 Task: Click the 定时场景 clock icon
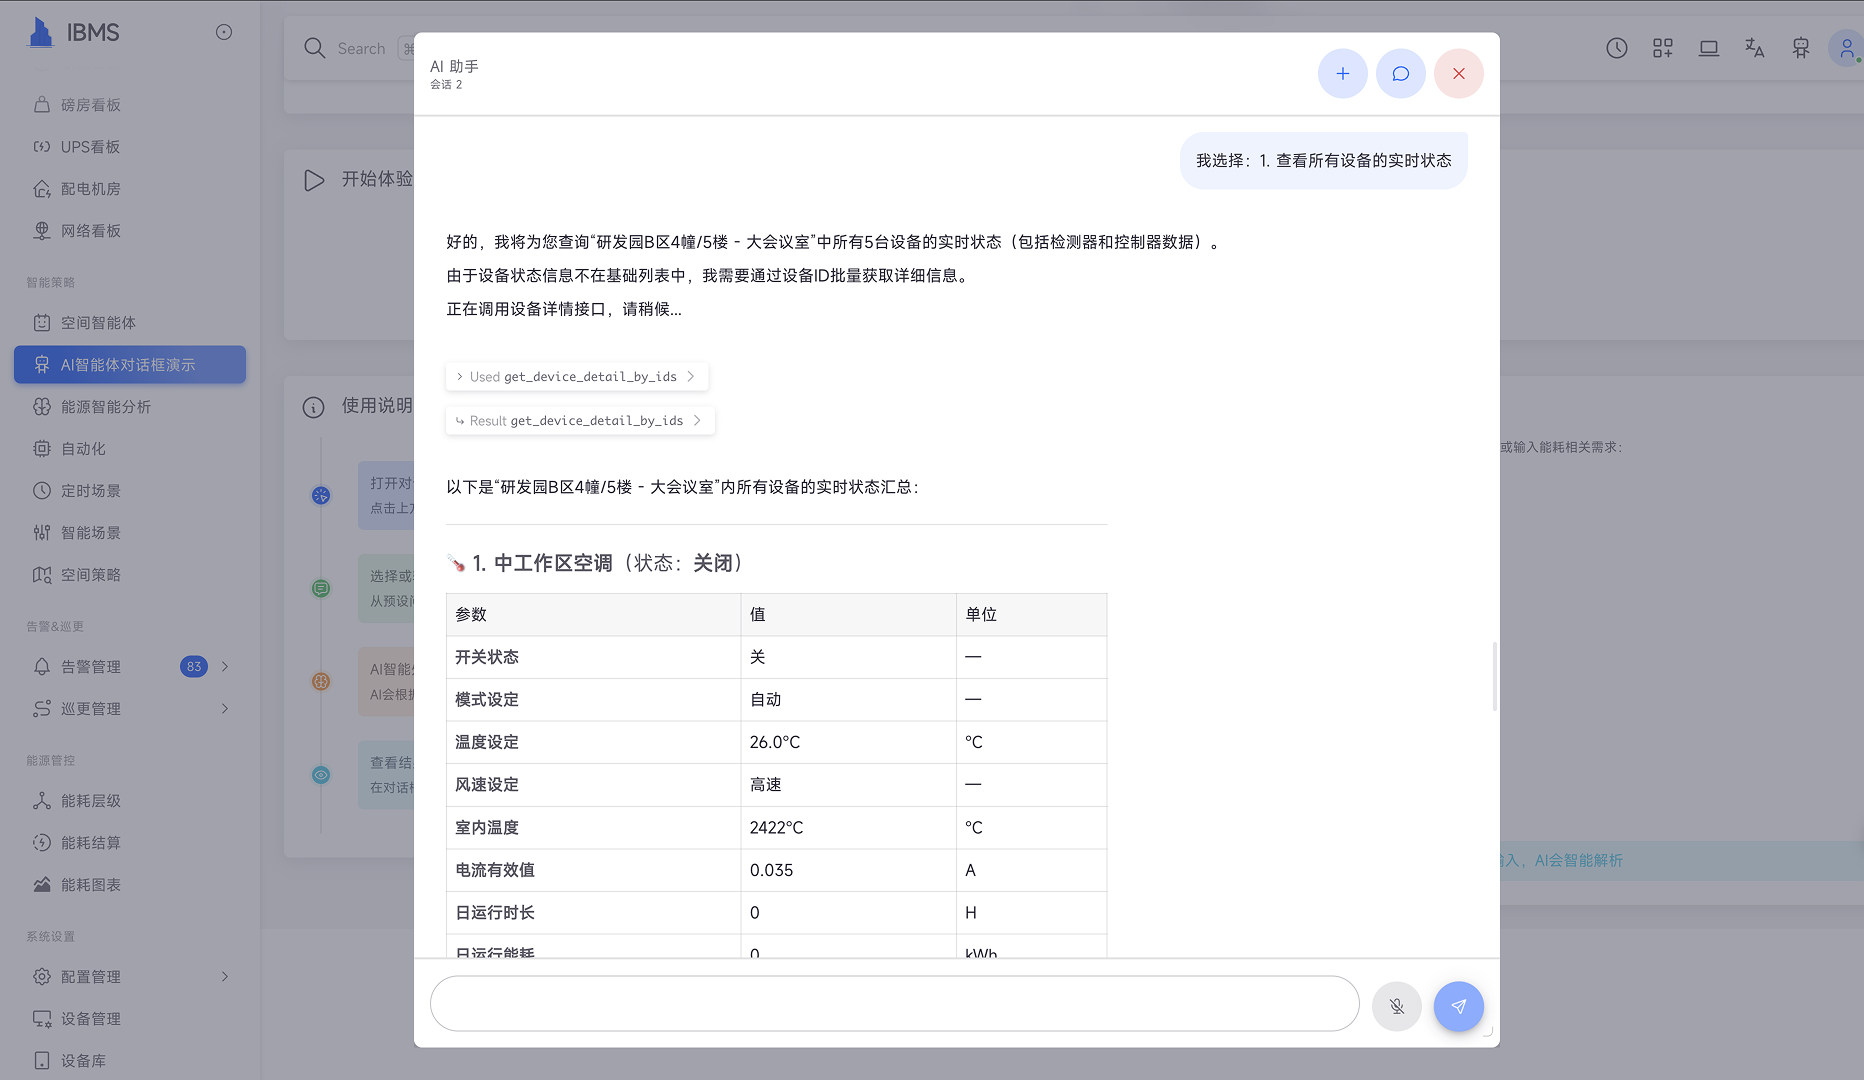42,490
